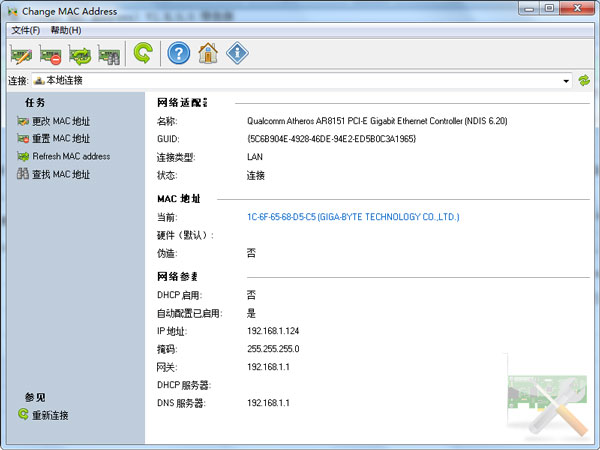Image resolution: width=600 pixels, height=450 pixels.
Task: Select the 本地连接 connection combo box
Action: (302, 81)
